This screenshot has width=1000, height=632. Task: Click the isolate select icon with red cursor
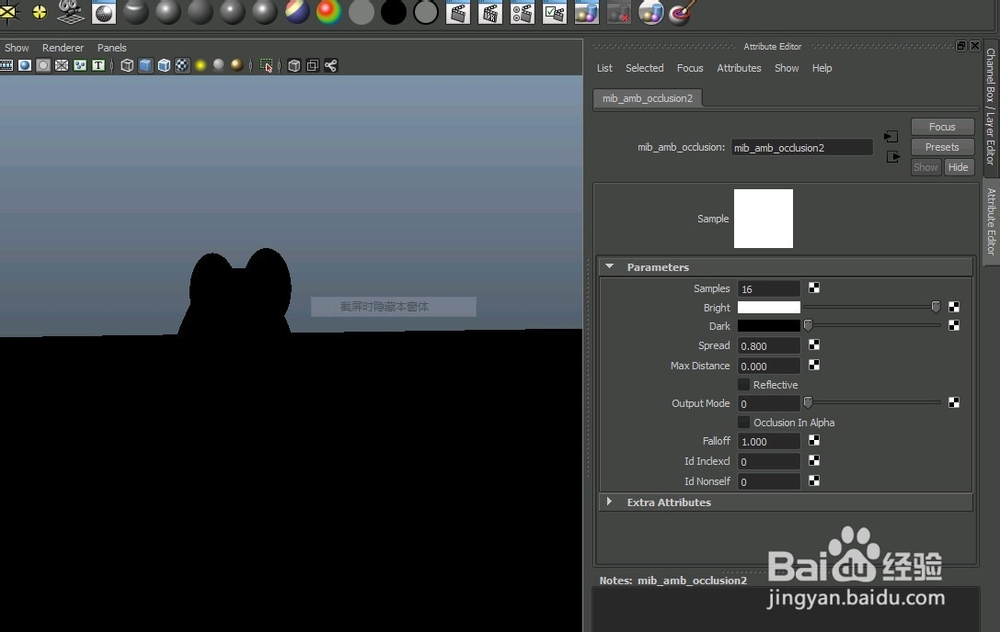coord(267,66)
